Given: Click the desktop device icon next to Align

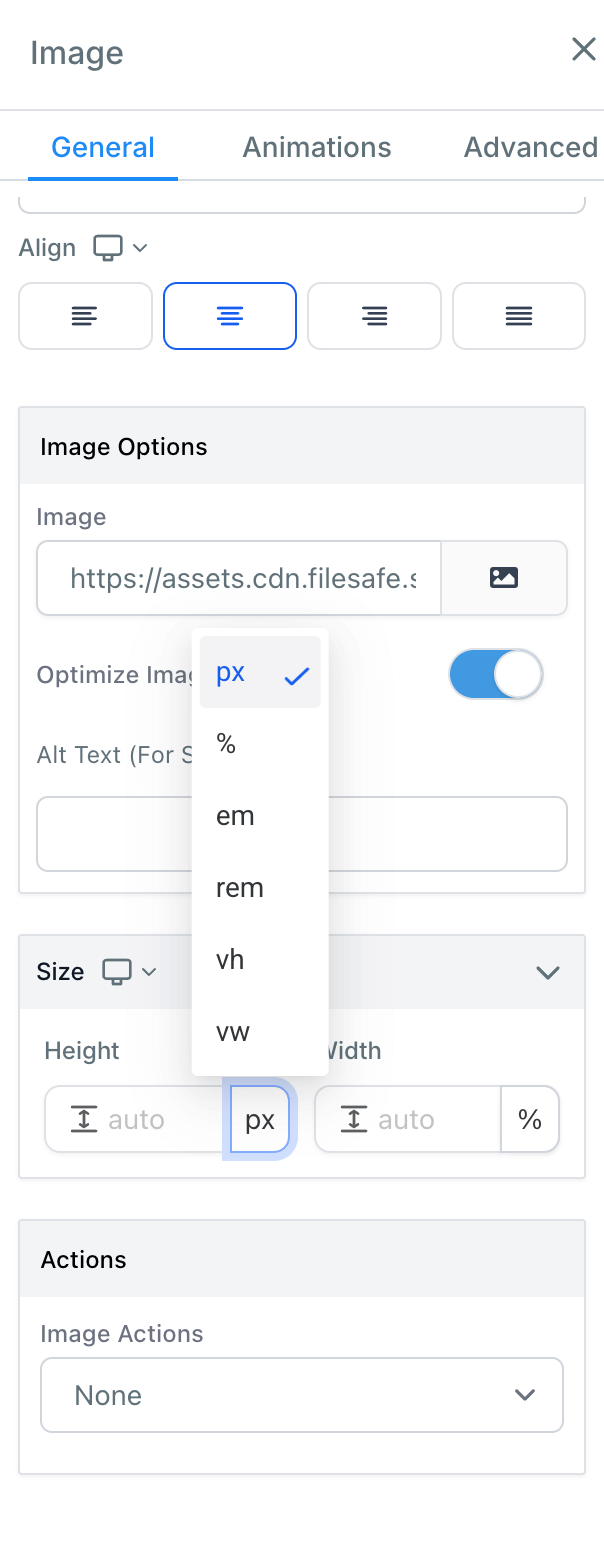Looking at the screenshot, I should [x=108, y=247].
